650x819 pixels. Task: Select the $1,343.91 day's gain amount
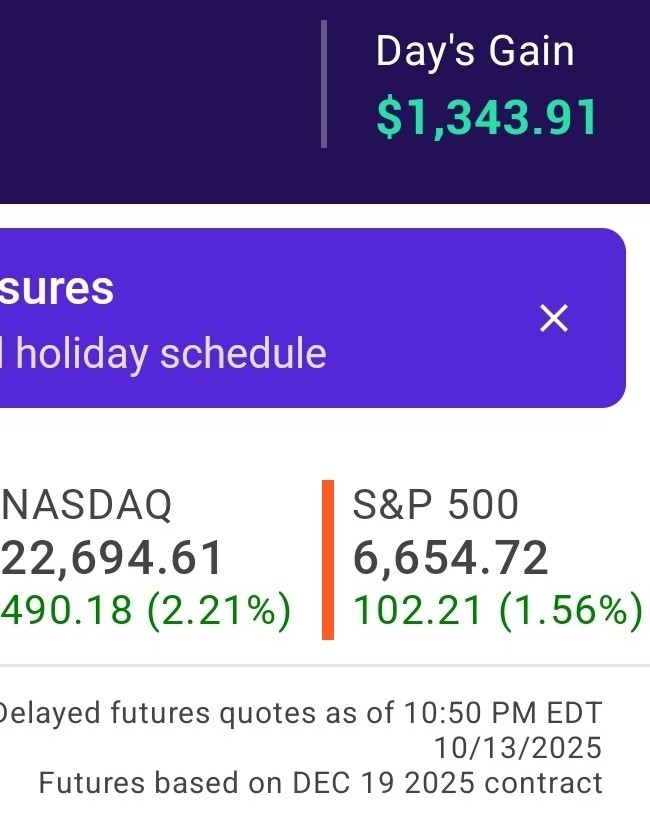pos(486,117)
